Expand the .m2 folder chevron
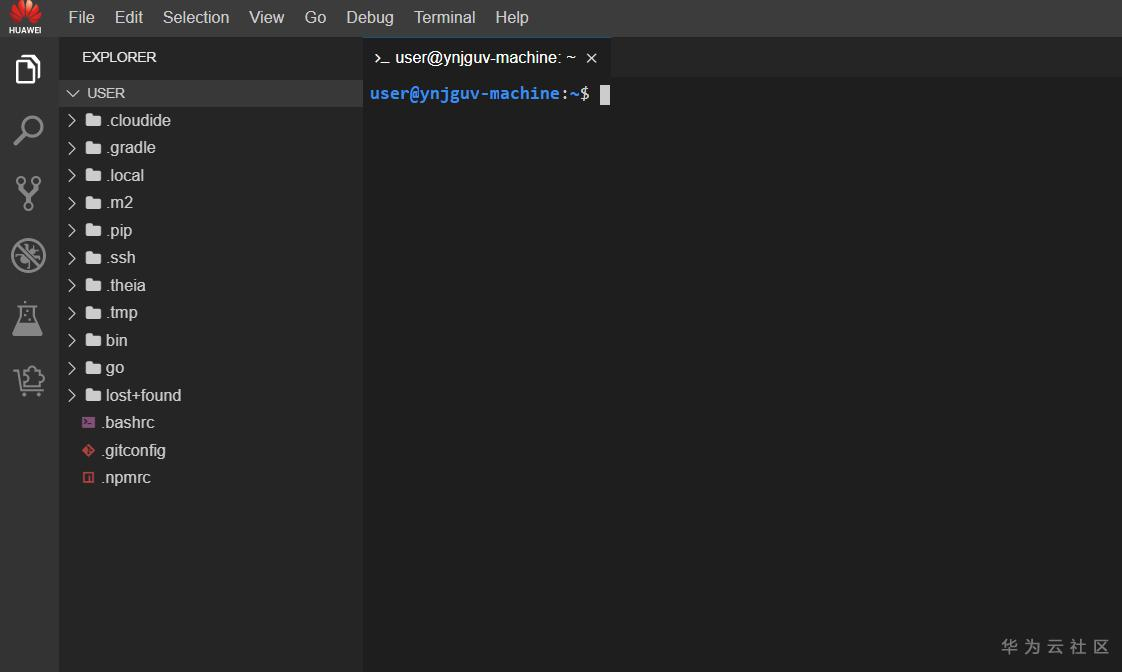 pyautogui.click(x=72, y=203)
